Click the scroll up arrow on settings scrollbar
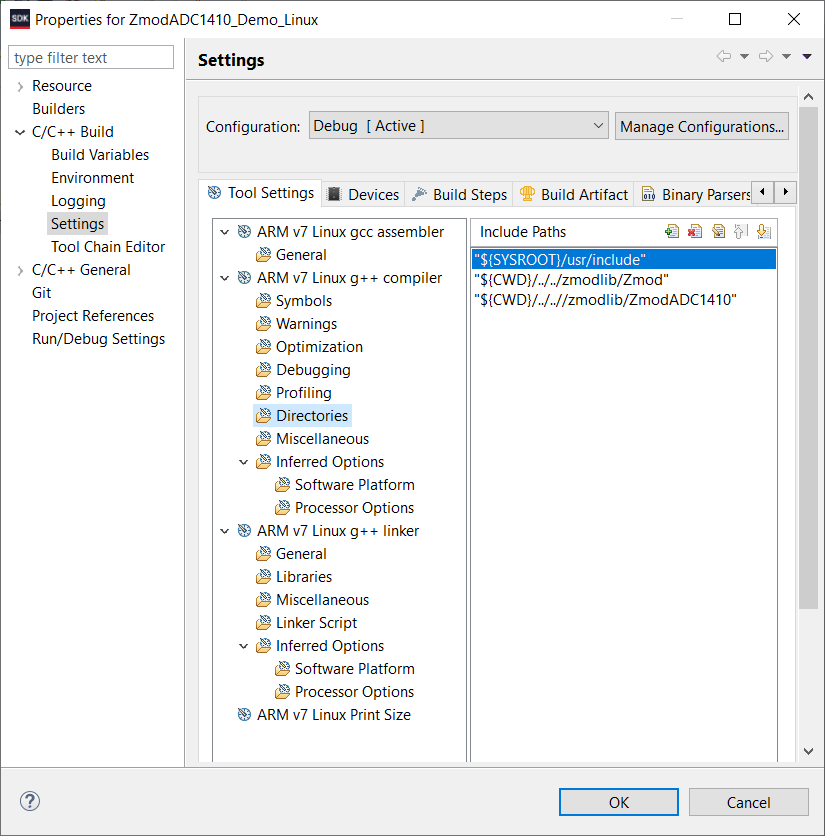 click(x=808, y=97)
